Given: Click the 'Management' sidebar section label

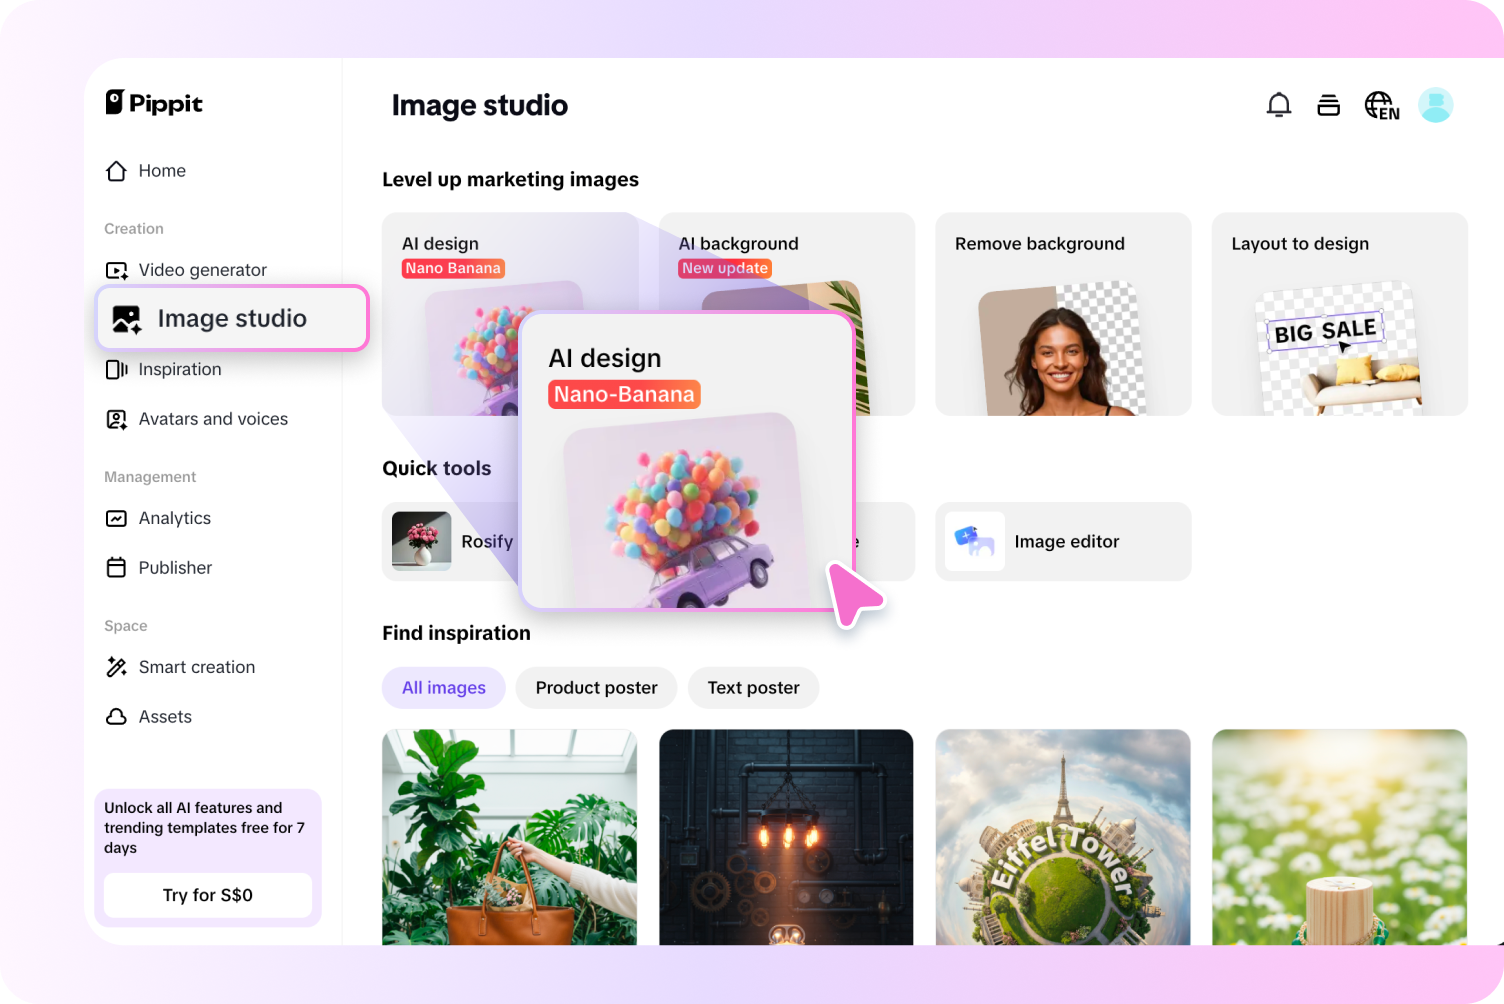Looking at the screenshot, I should [150, 477].
